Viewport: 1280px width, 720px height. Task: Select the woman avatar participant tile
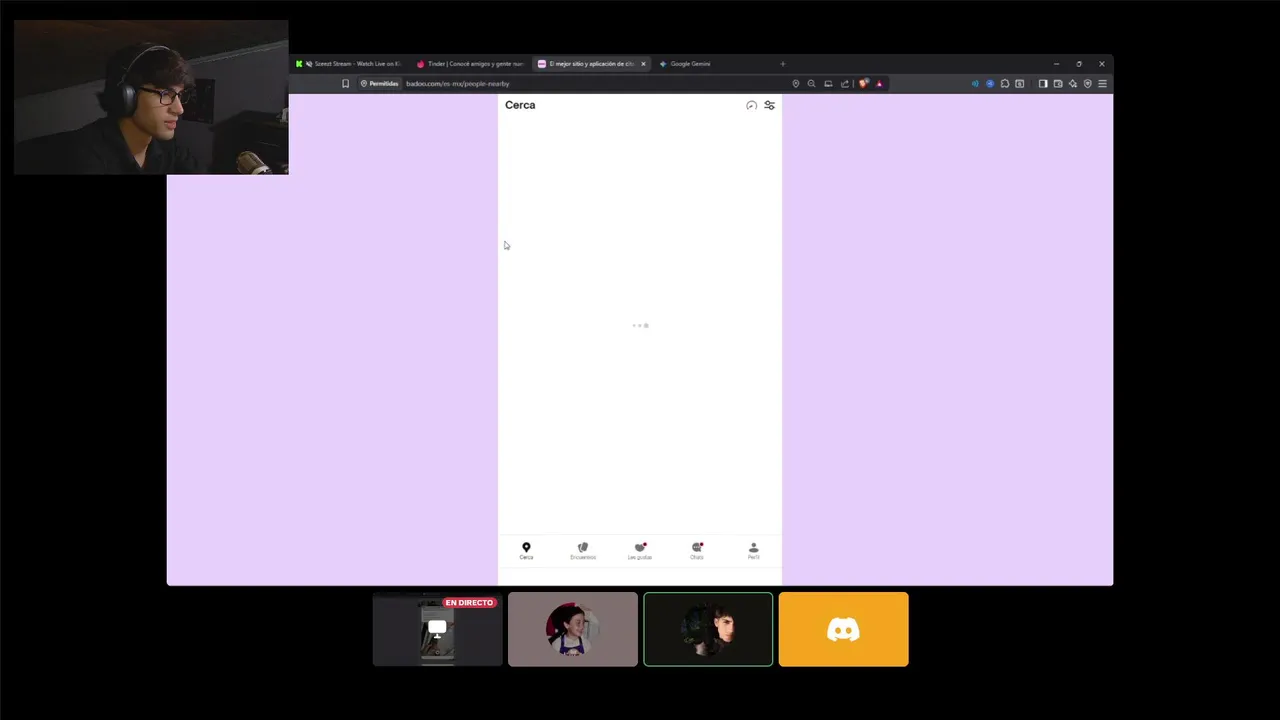[573, 629]
